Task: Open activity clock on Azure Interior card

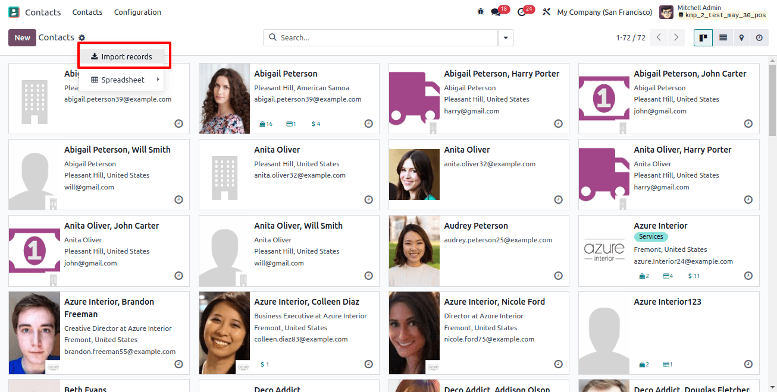Action: pos(748,276)
